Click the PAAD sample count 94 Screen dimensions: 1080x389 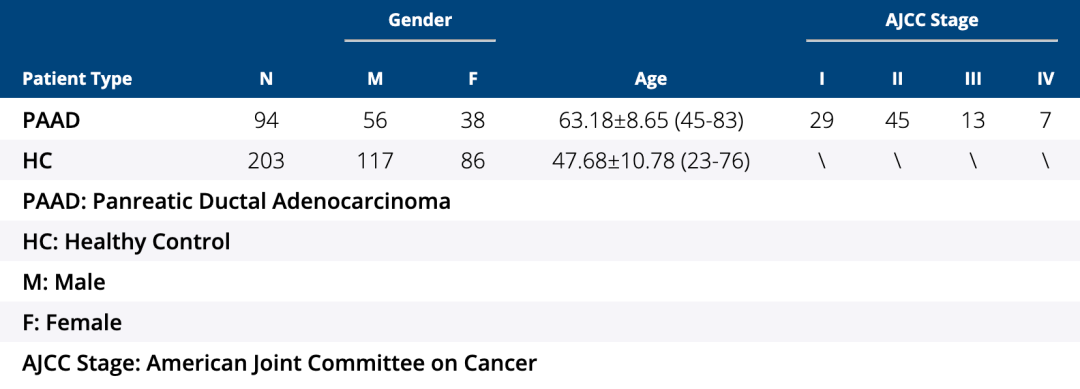(x=267, y=120)
